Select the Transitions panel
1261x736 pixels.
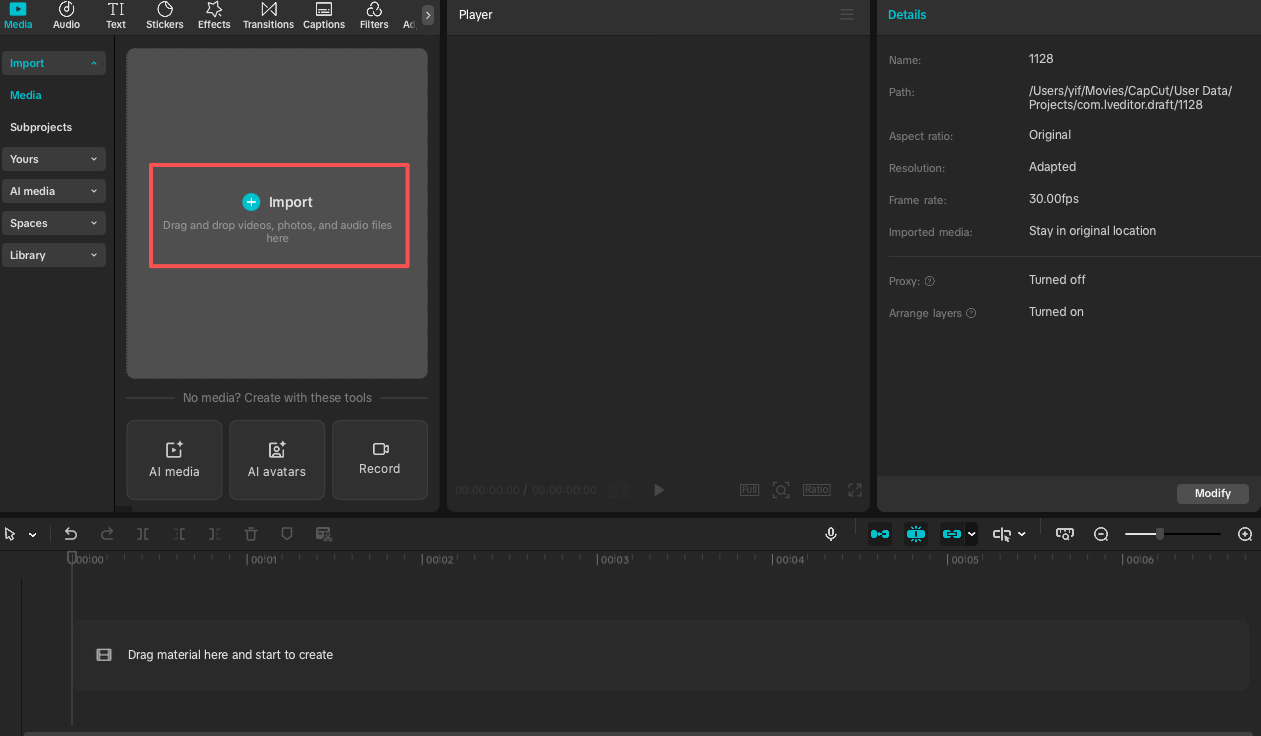(x=268, y=16)
